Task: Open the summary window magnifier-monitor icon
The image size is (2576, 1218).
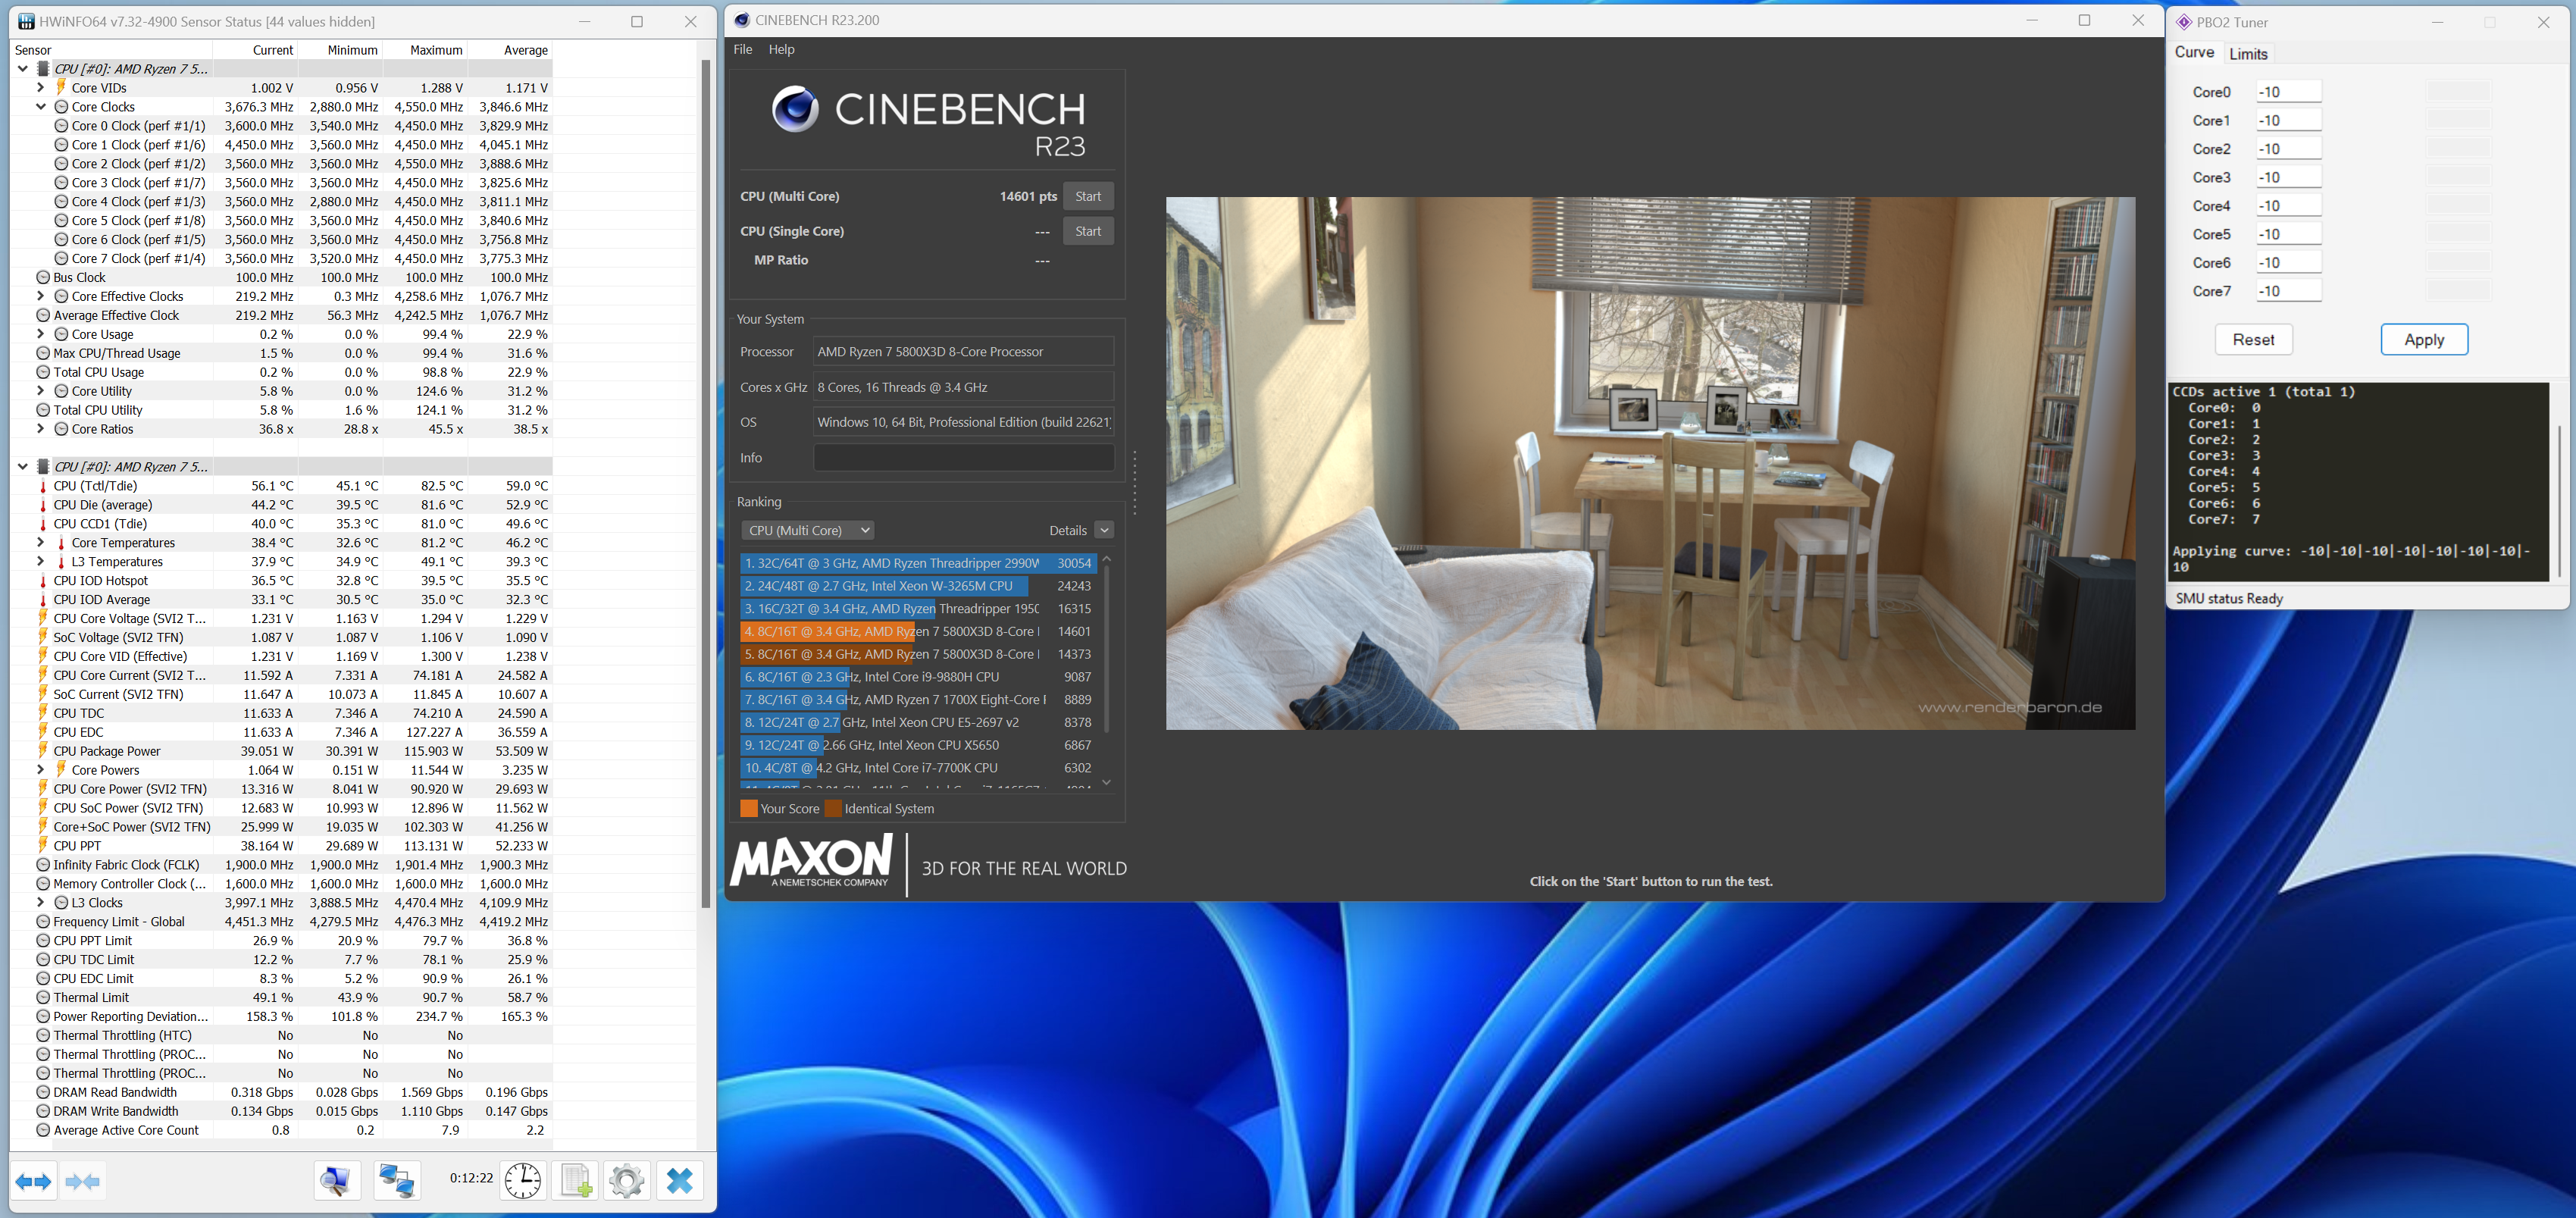Action: pos(336,1181)
